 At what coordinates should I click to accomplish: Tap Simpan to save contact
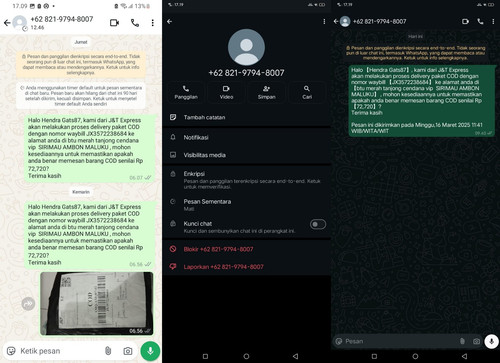[267, 92]
